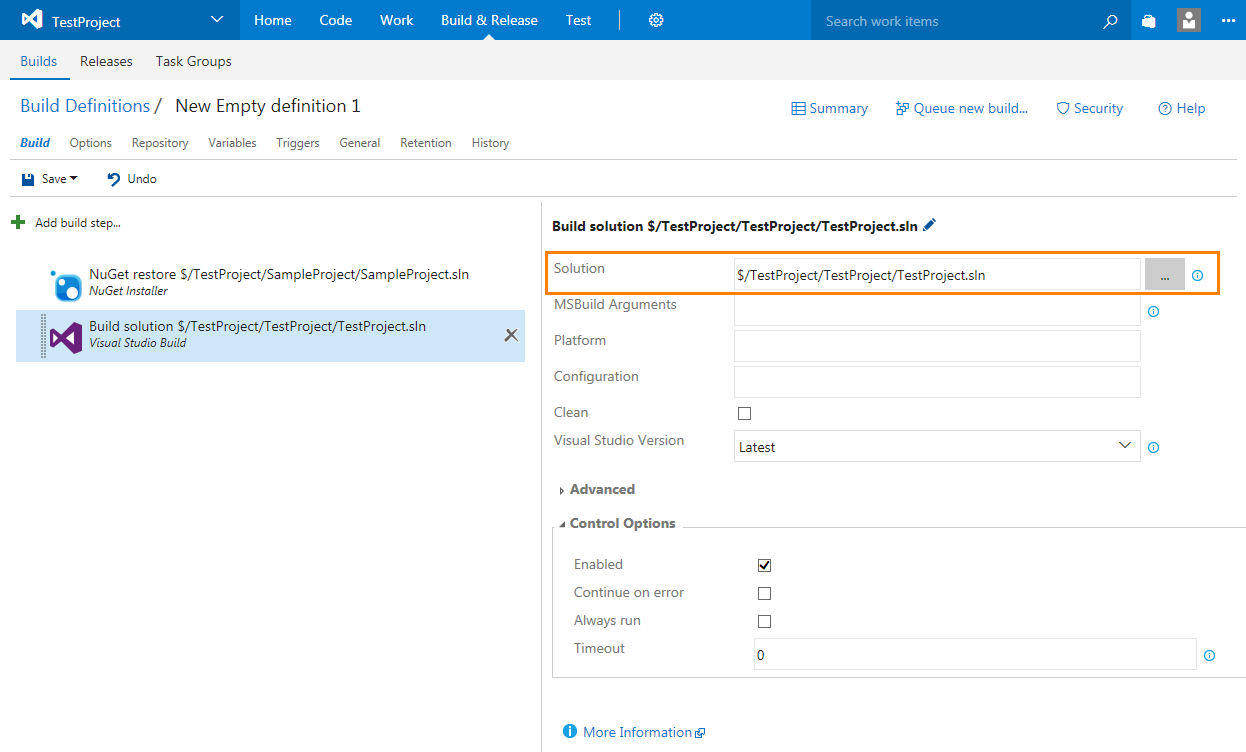
Task: Click the search magnifier icon
Action: (x=1110, y=21)
